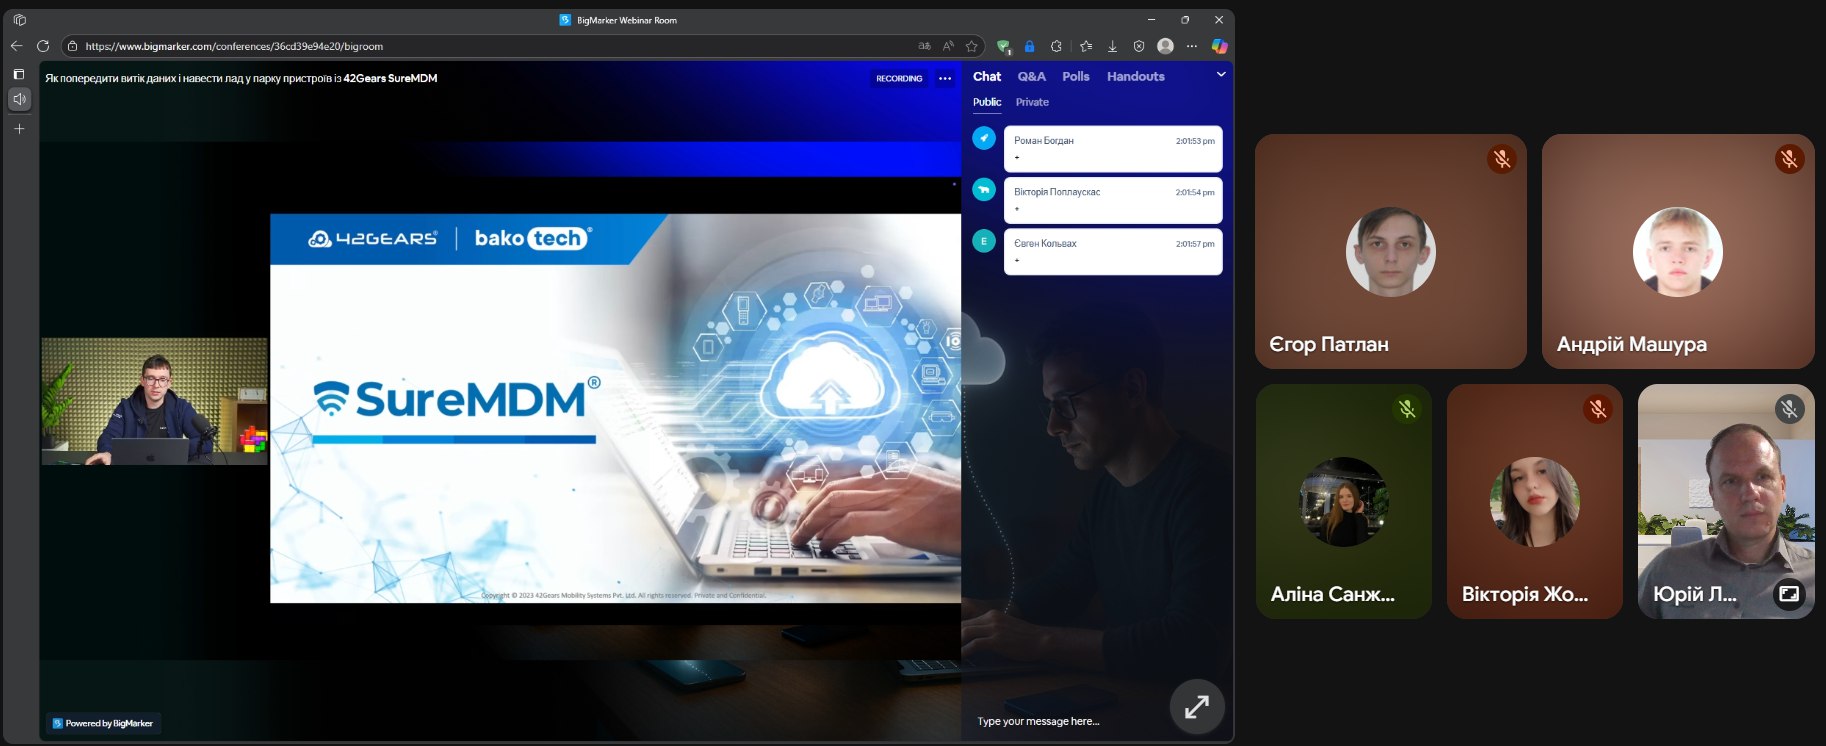Select the Private chat sub-tab
Screen dimensions: 1826x746
click(x=1032, y=102)
